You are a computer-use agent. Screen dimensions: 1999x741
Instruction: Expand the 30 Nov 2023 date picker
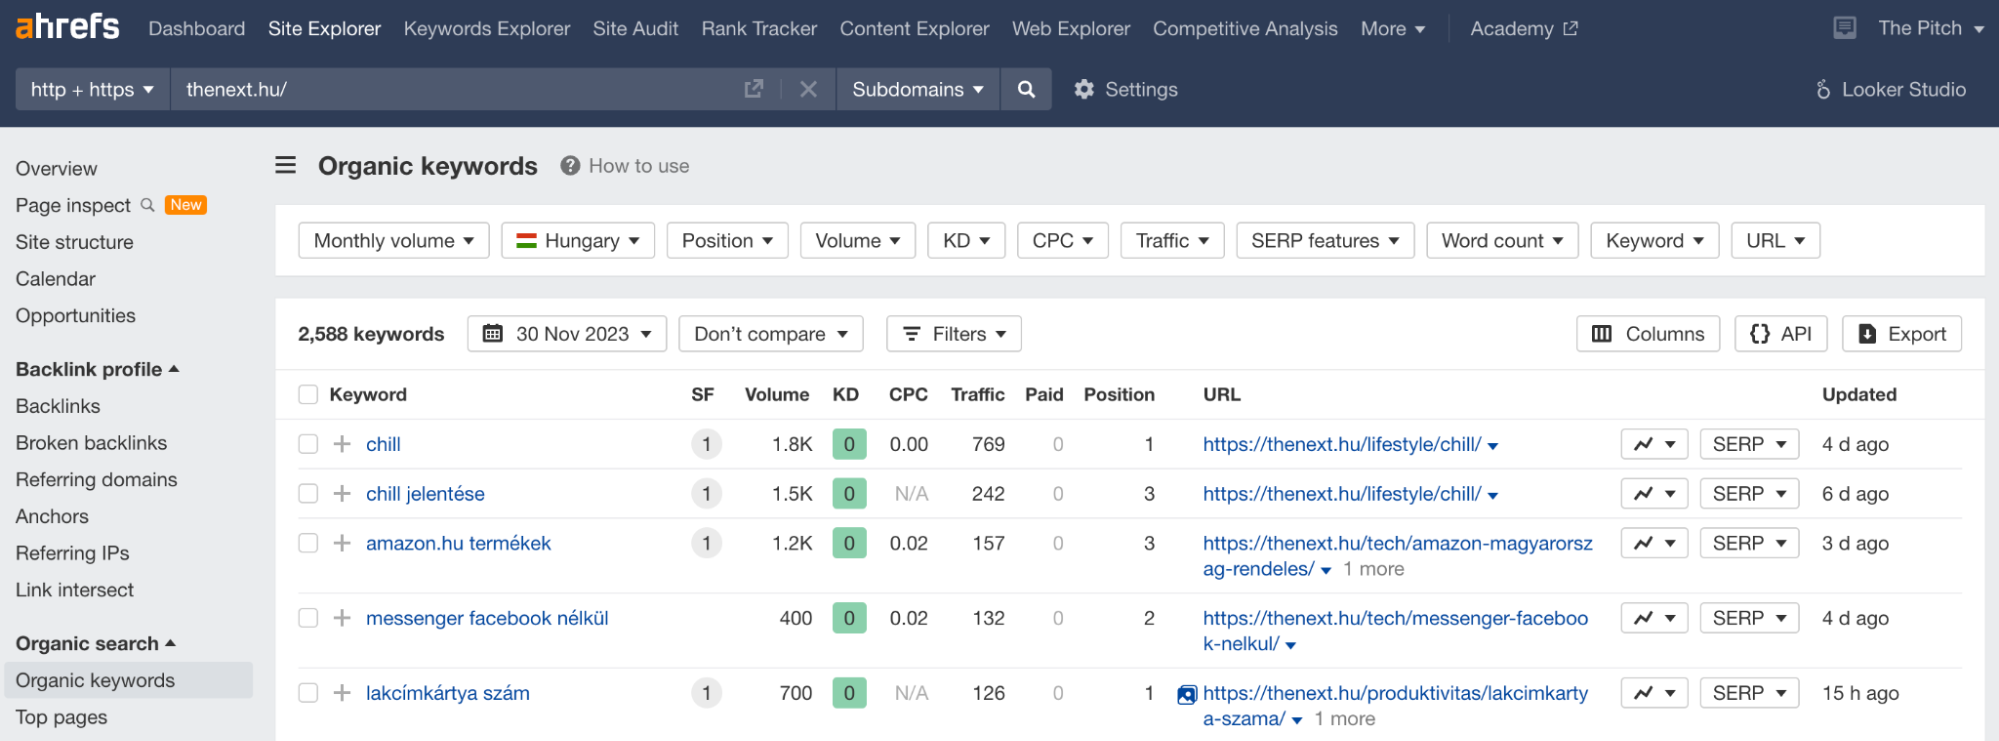[x=567, y=334]
